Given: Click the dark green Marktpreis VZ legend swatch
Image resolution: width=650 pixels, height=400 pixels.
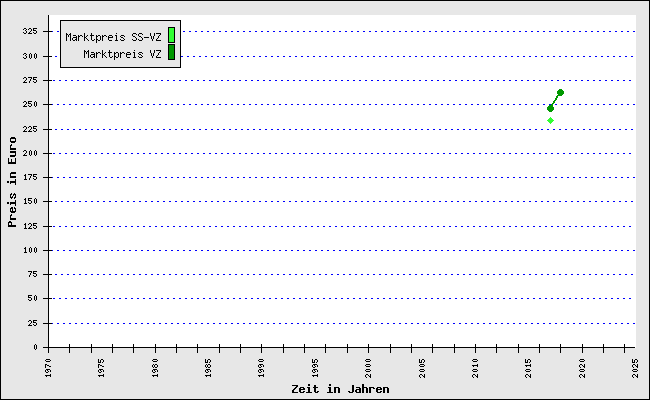Looking at the screenshot, I should (171, 52).
